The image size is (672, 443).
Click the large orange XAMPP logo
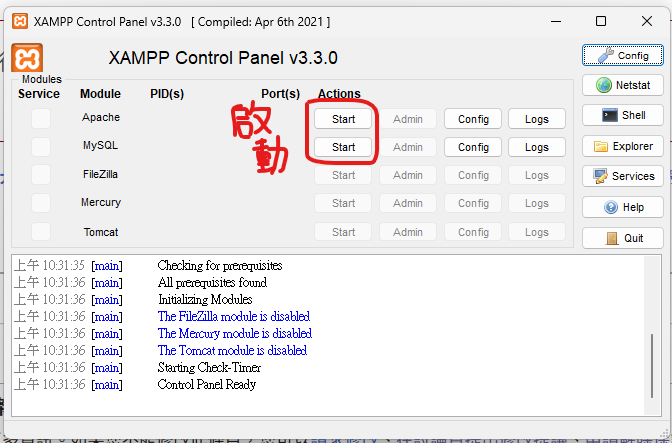(27, 57)
